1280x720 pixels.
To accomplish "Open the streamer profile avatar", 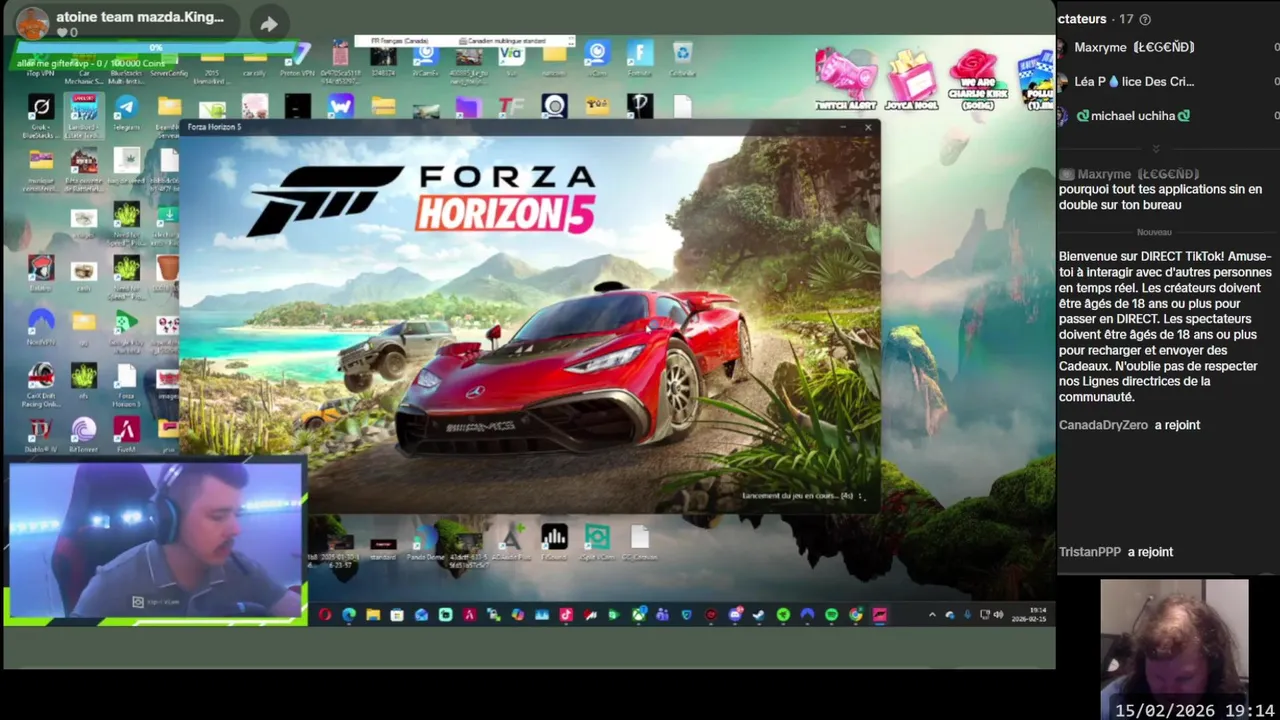I will coord(32,23).
